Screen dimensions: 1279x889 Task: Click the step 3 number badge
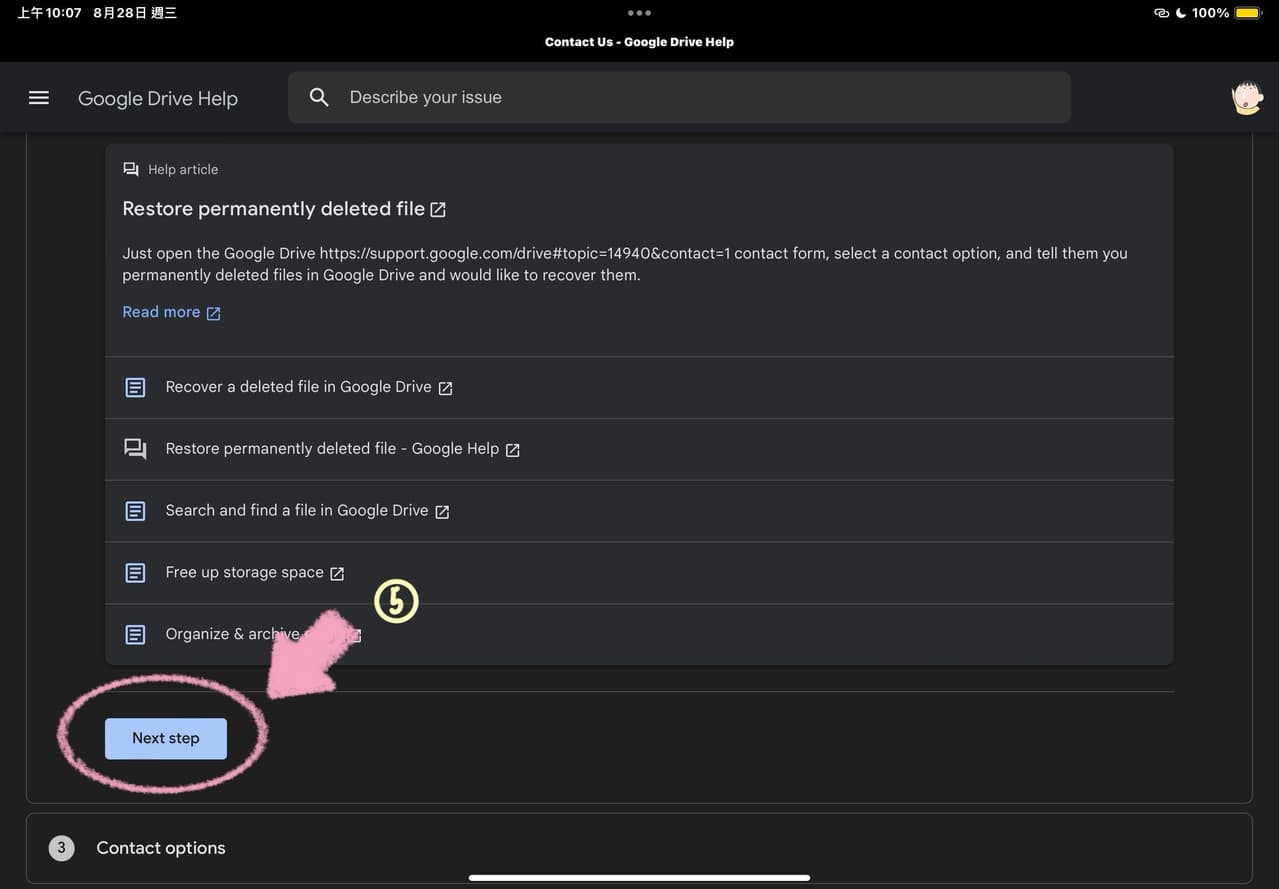pyautogui.click(x=61, y=848)
